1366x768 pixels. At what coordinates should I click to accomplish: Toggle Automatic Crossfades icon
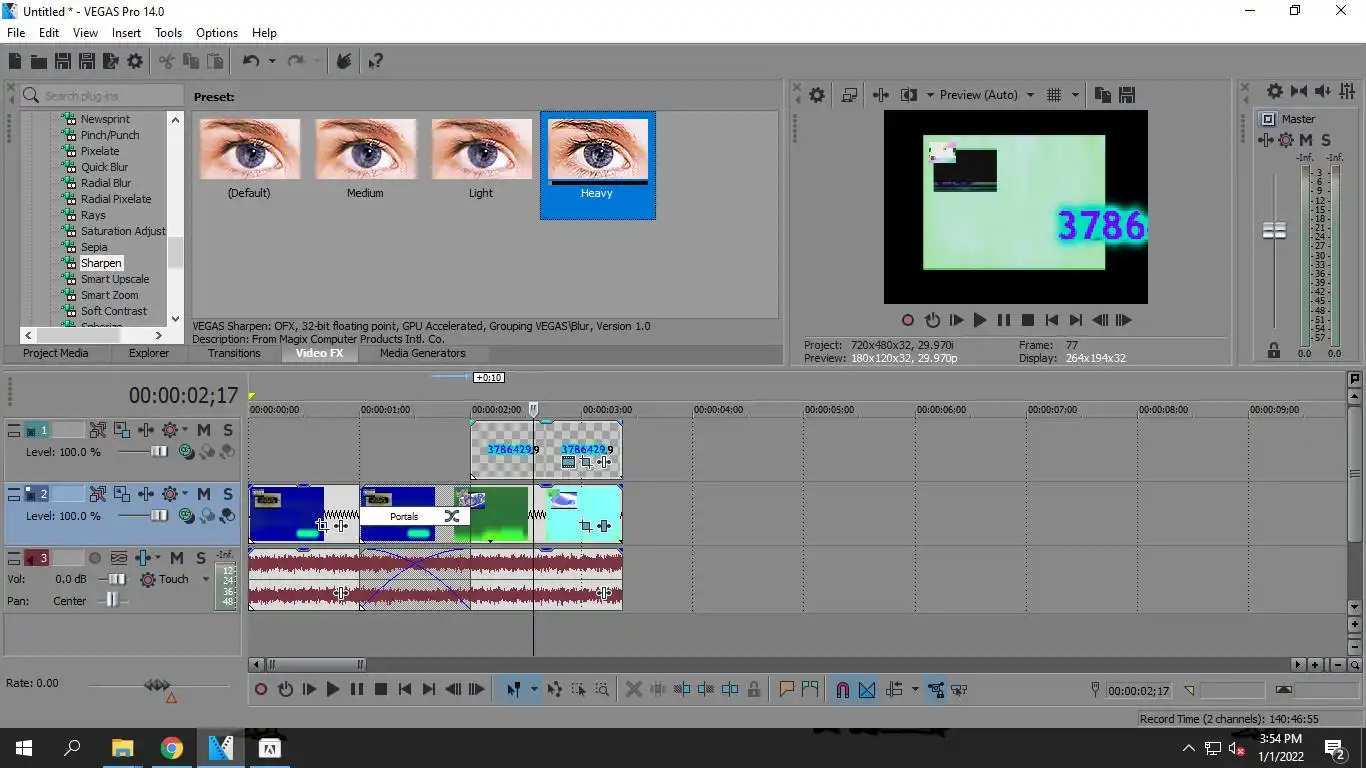(867, 689)
